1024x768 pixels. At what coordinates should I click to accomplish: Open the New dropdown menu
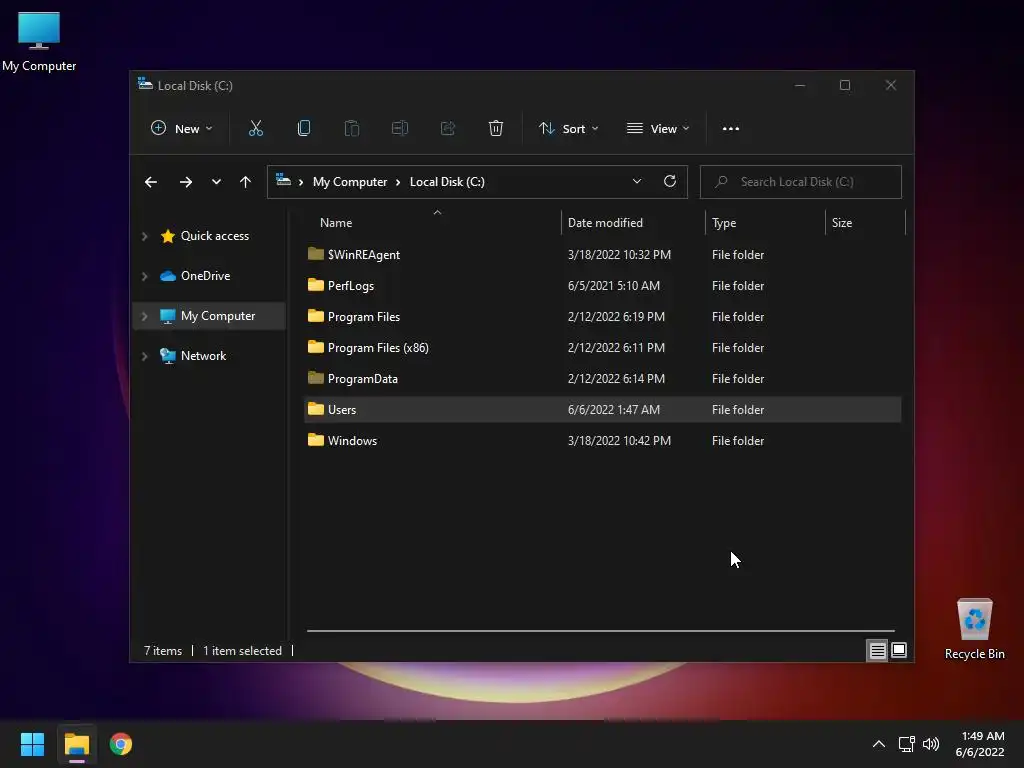point(182,129)
